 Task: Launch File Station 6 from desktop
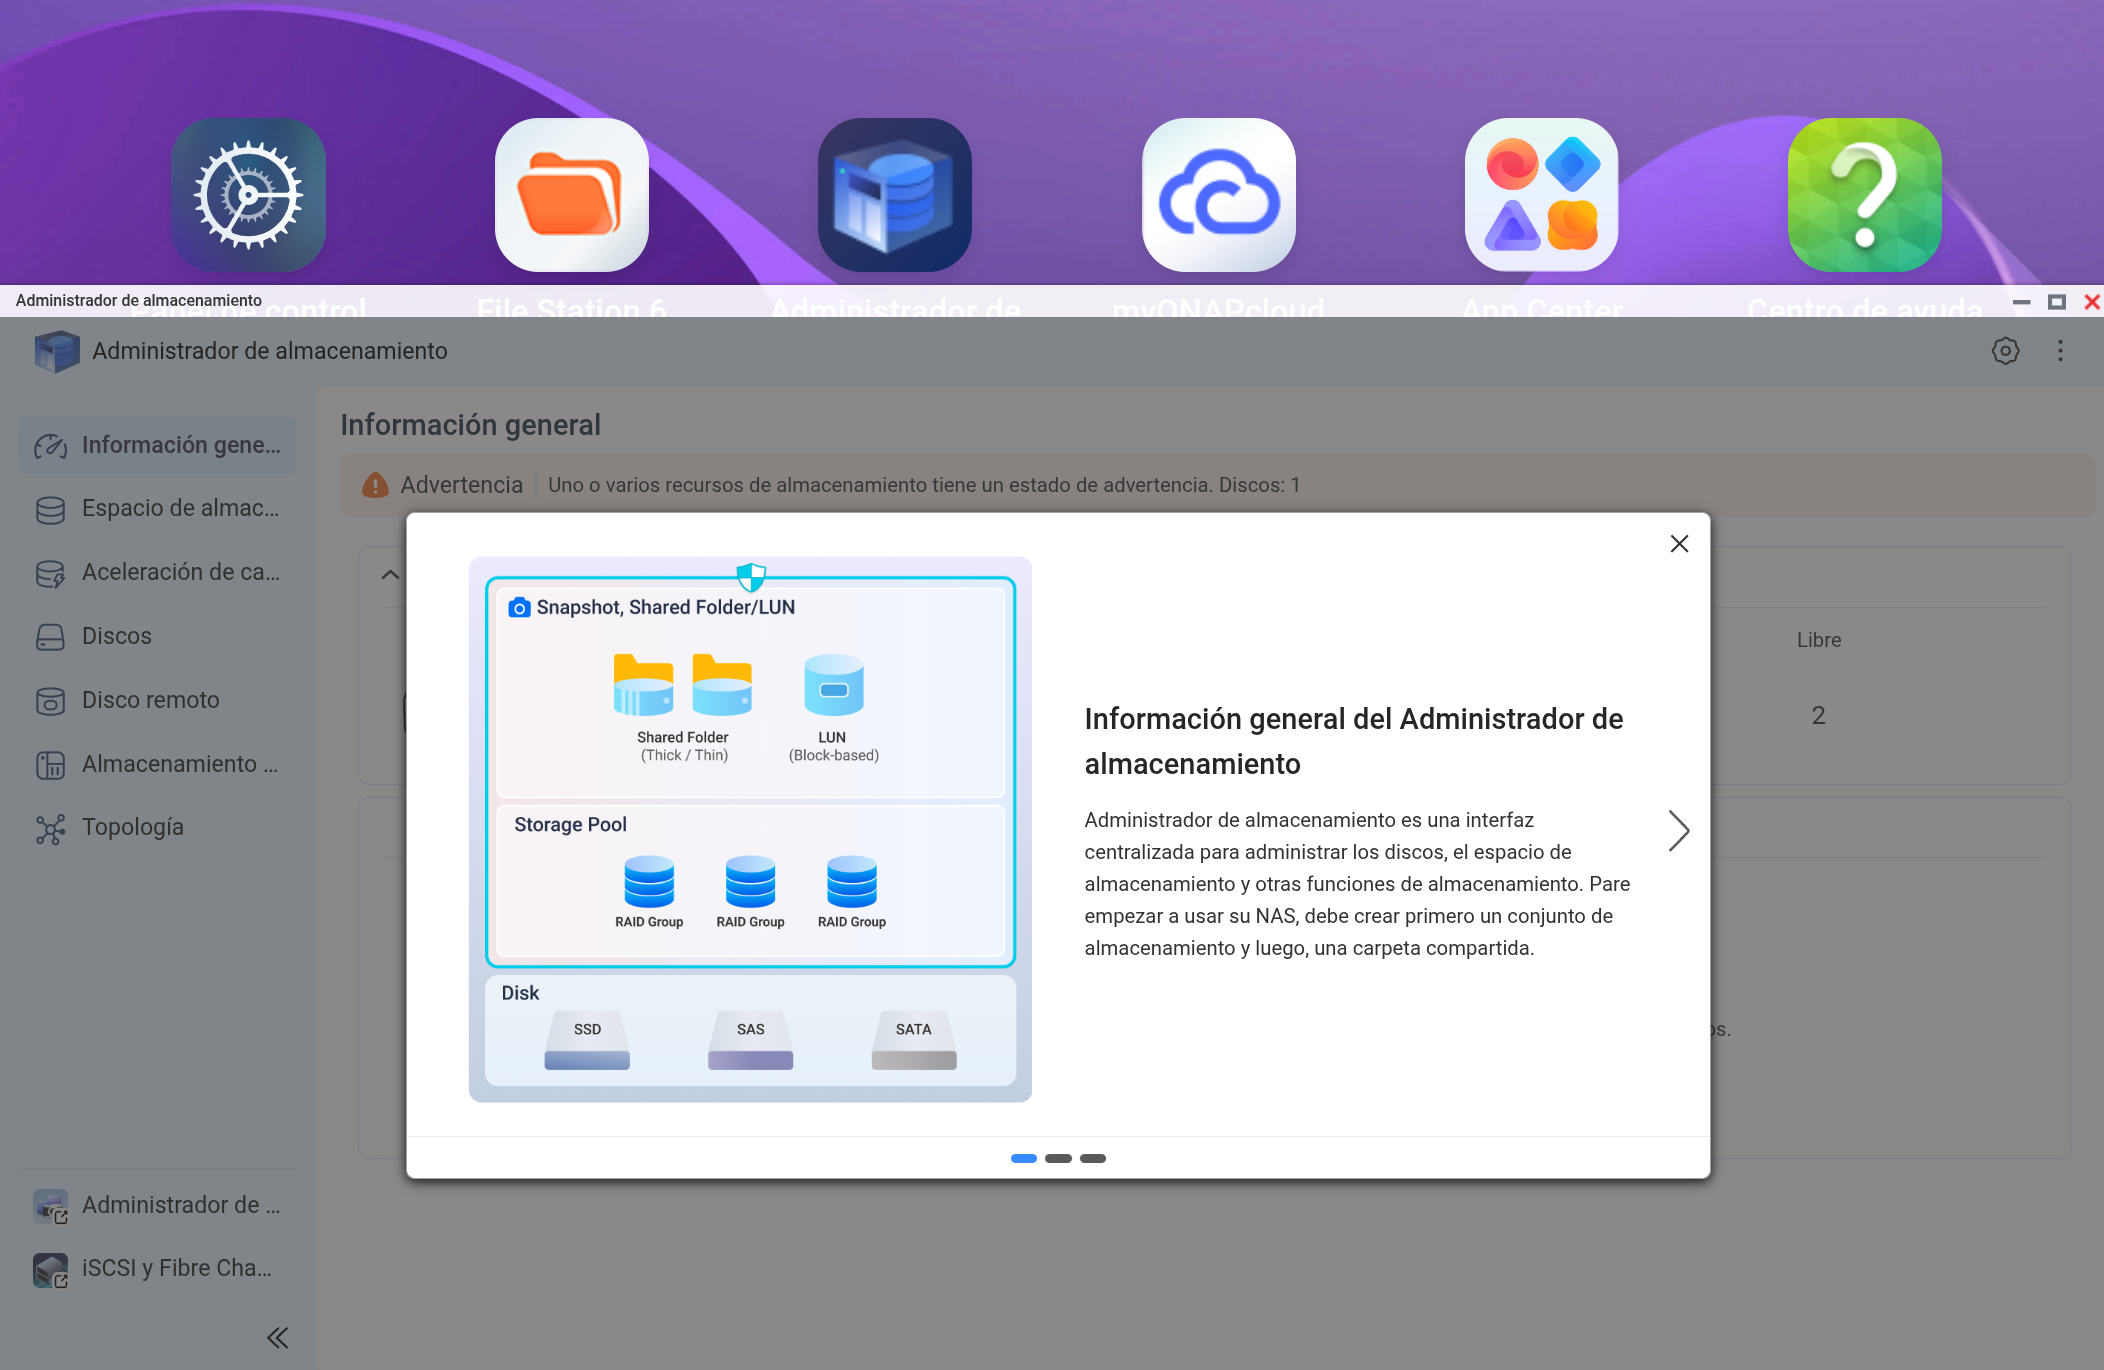click(x=572, y=195)
